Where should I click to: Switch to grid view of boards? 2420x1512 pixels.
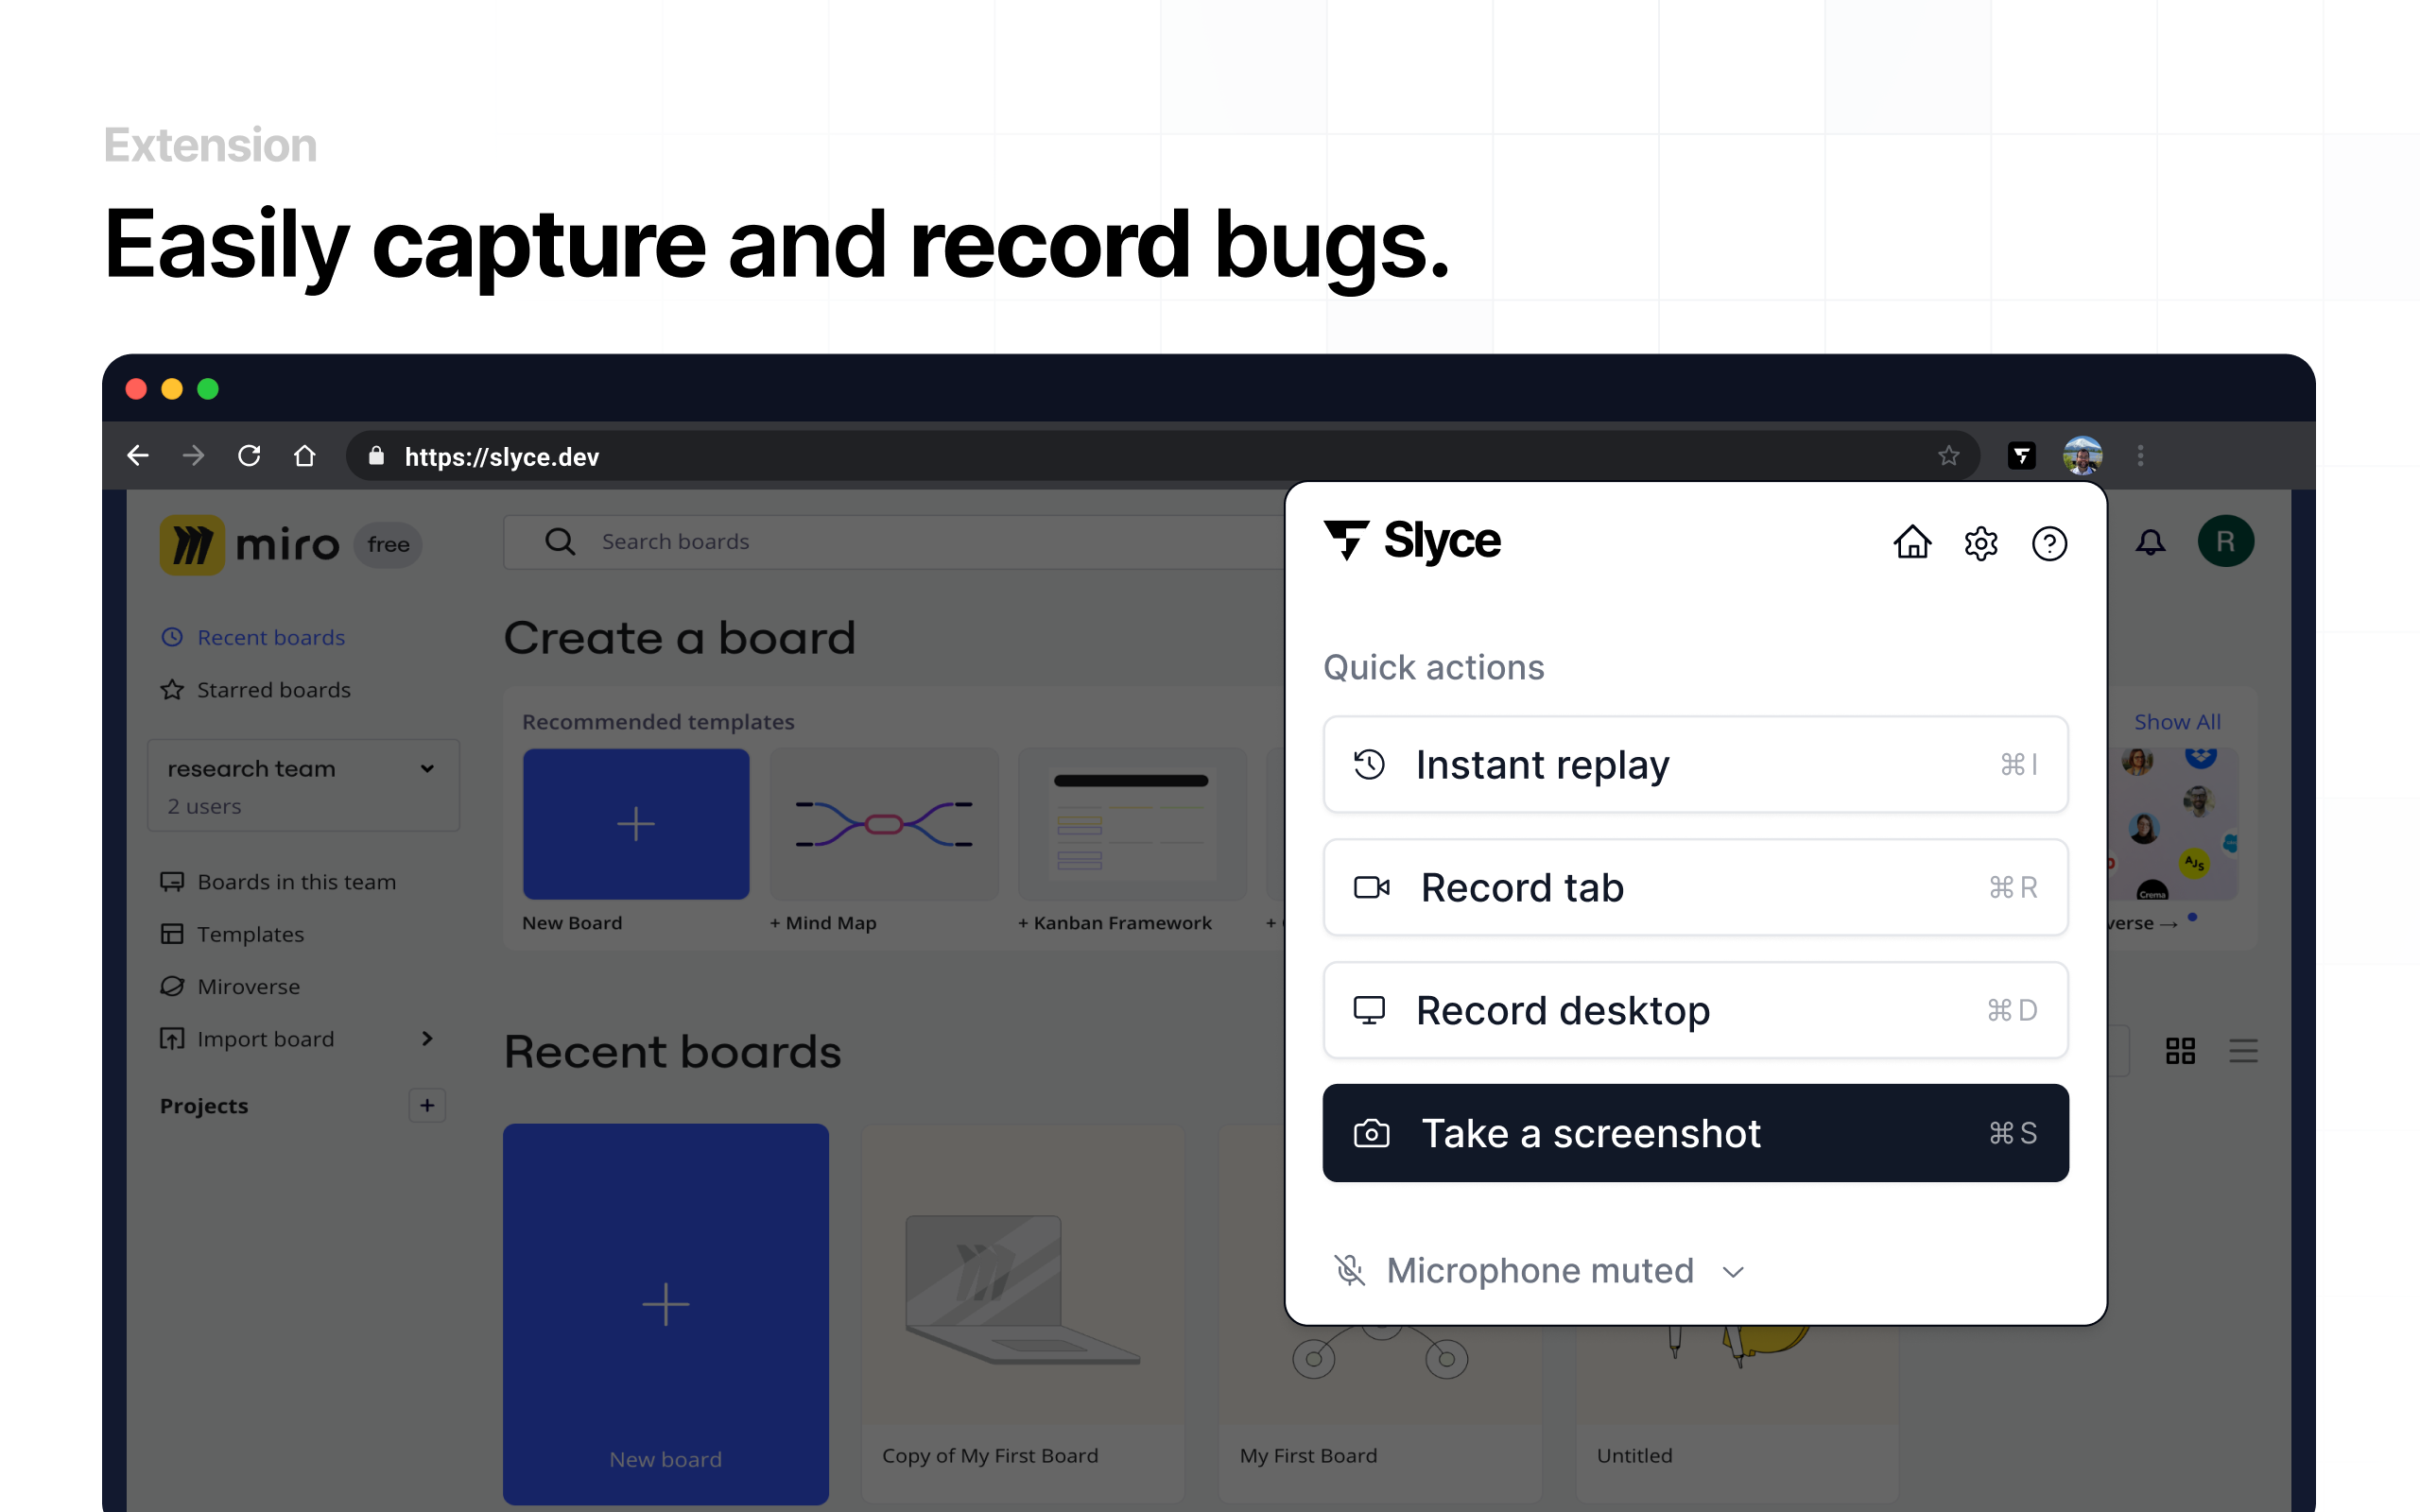point(2180,1050)
